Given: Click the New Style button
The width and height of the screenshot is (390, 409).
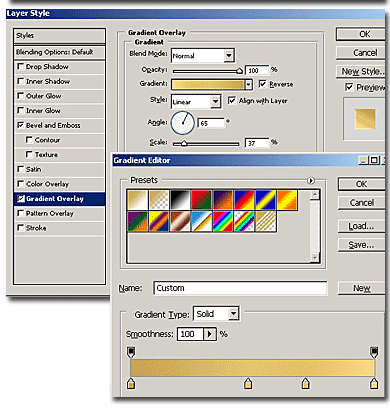Looking at the screenshot, I should 362,71.
